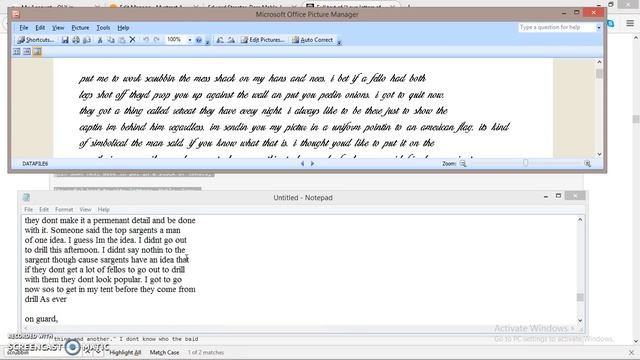
Task: Open the Picture menu
Action: 80,28
